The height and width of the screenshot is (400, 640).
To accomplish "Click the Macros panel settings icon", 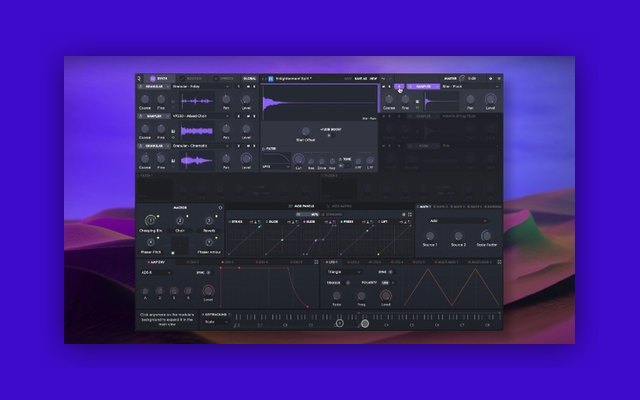I will [x=220, y=208].
